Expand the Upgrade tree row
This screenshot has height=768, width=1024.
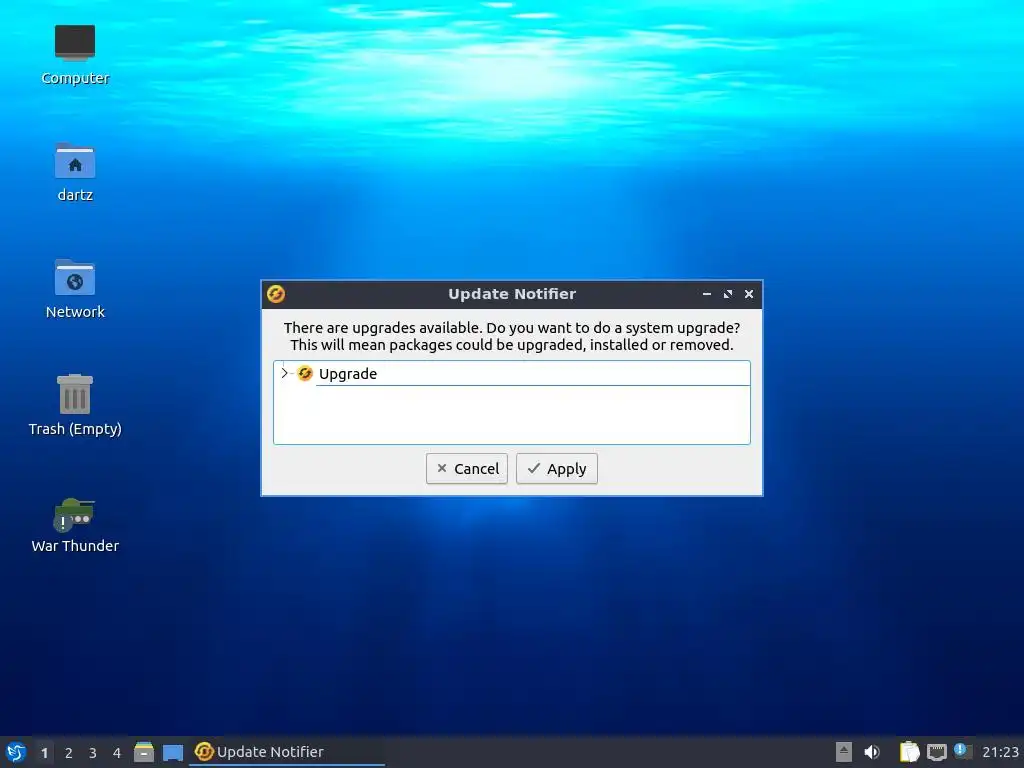(x=284, y=373)
